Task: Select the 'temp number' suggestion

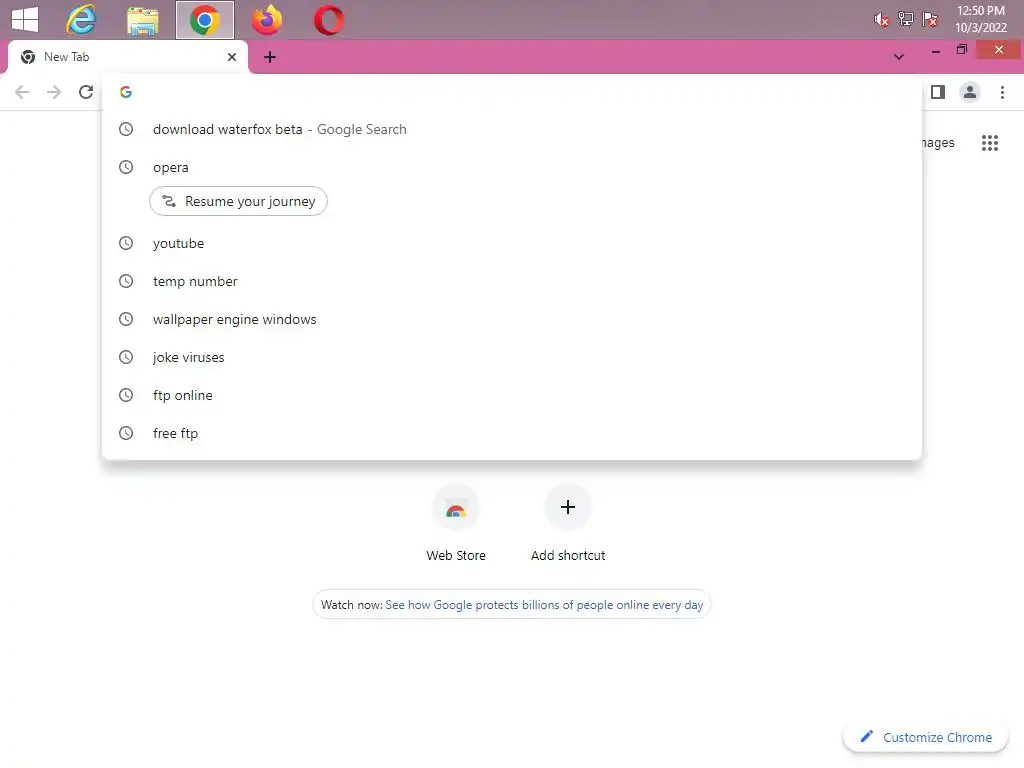Action: coord(512,281)
